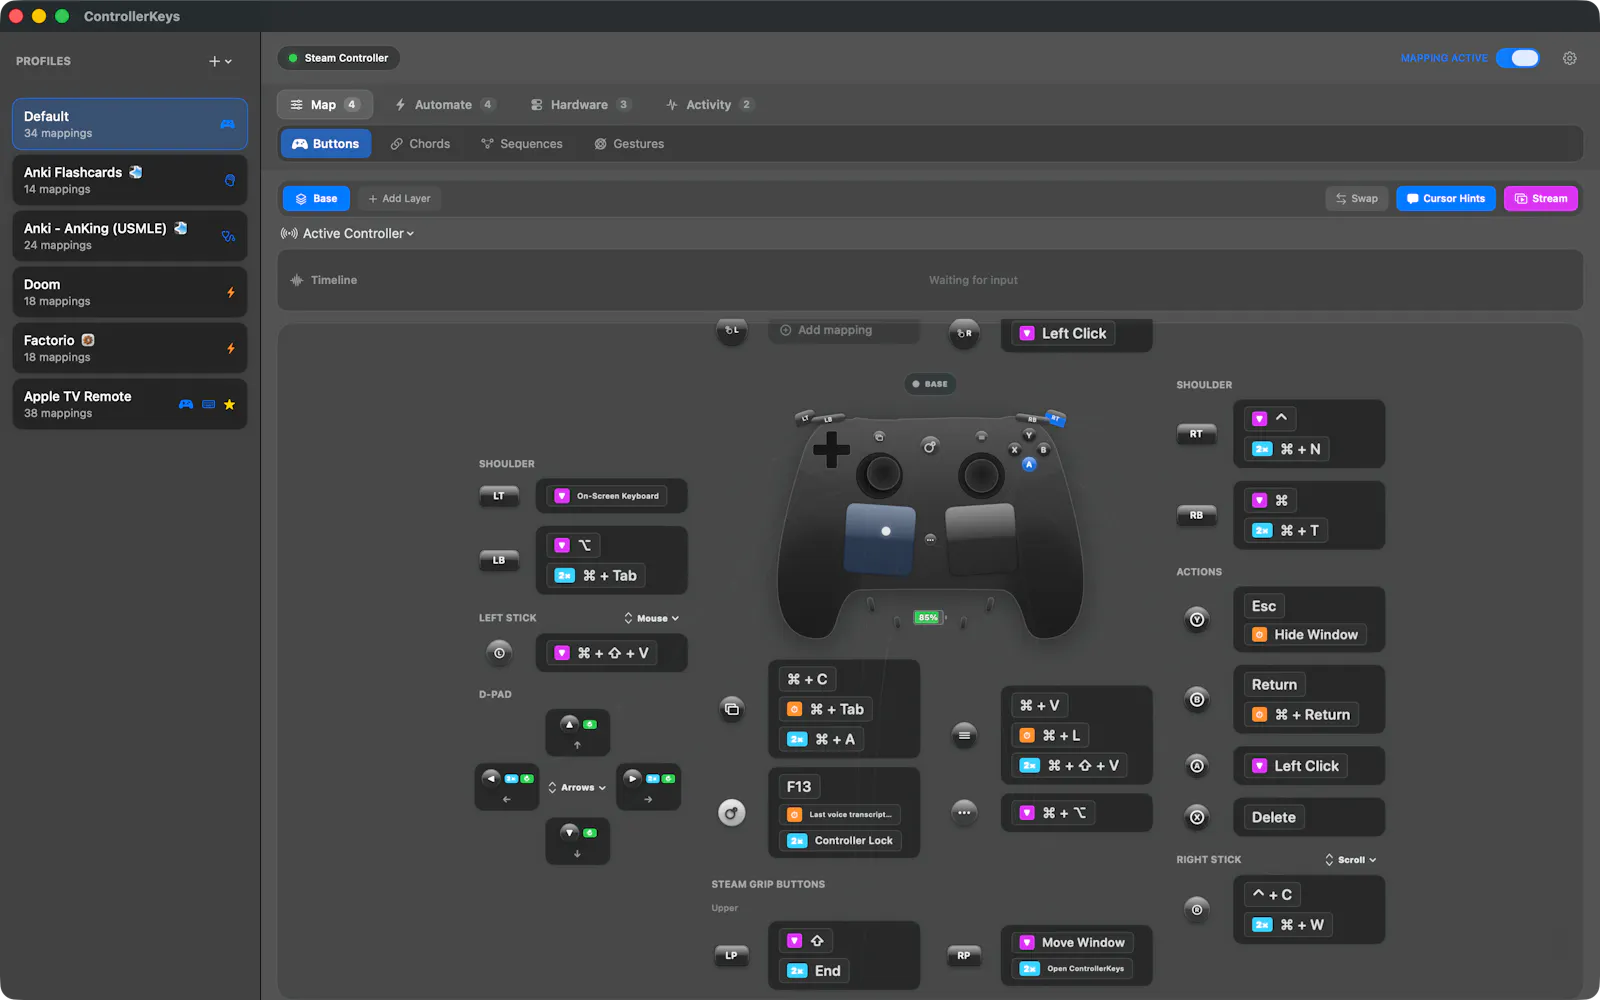Viewport: 1600px width, 1000px height.
Task: Click the RP grip button icon
Action: [963, 955]
